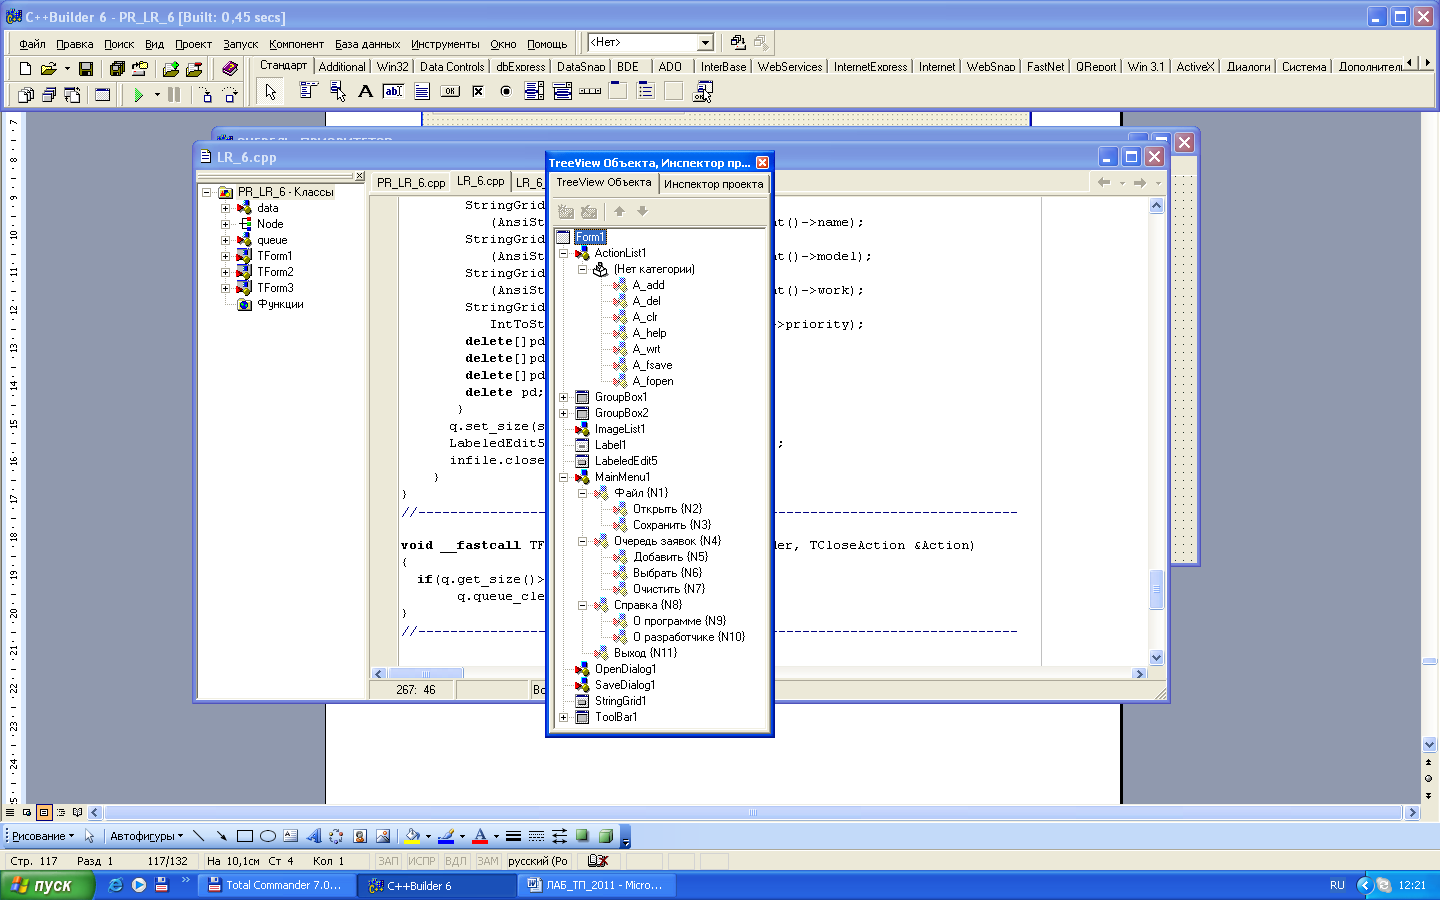Click the code editor vertical scrollbar down arrow

[x=1157, y=657]
